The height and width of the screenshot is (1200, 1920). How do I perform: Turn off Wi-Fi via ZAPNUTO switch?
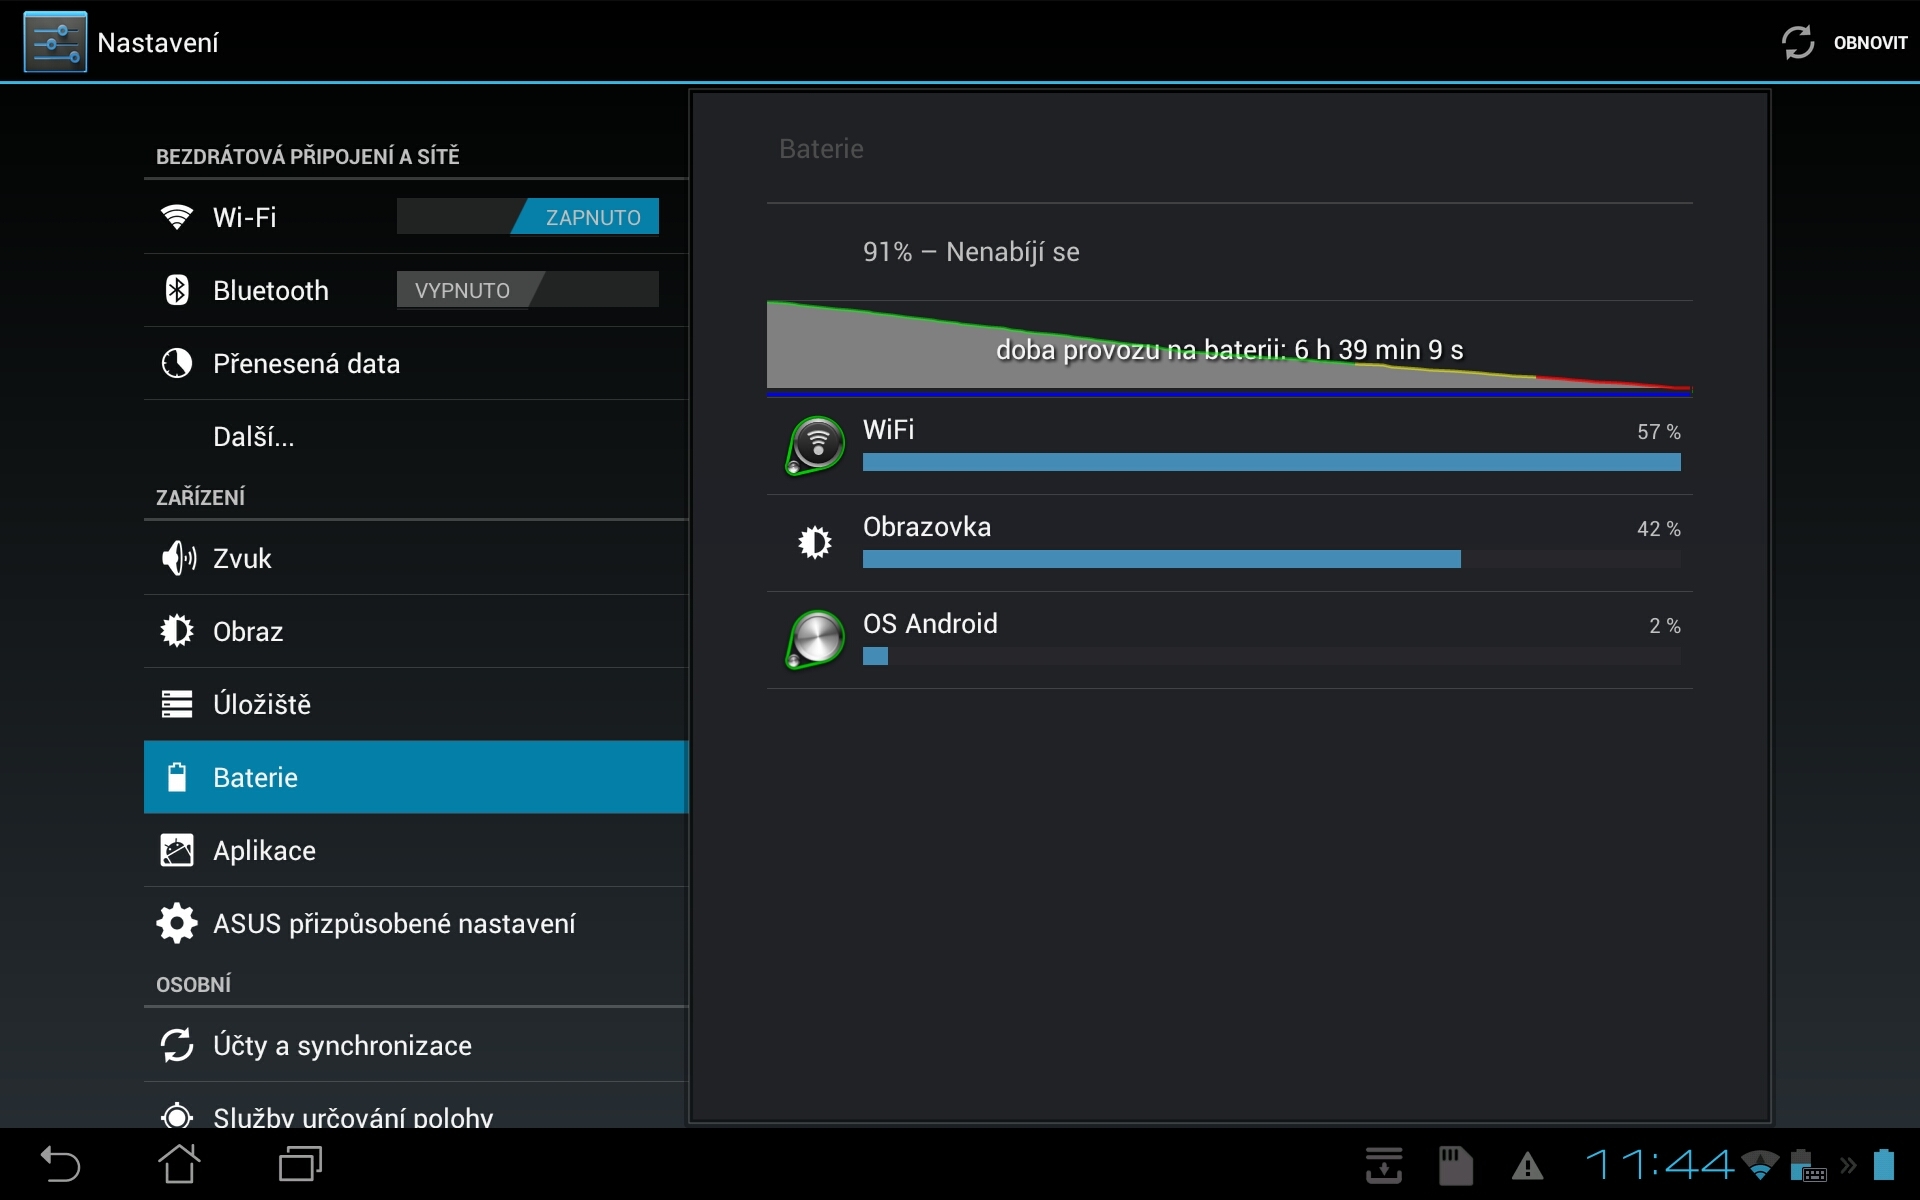(x=585, y=216)
